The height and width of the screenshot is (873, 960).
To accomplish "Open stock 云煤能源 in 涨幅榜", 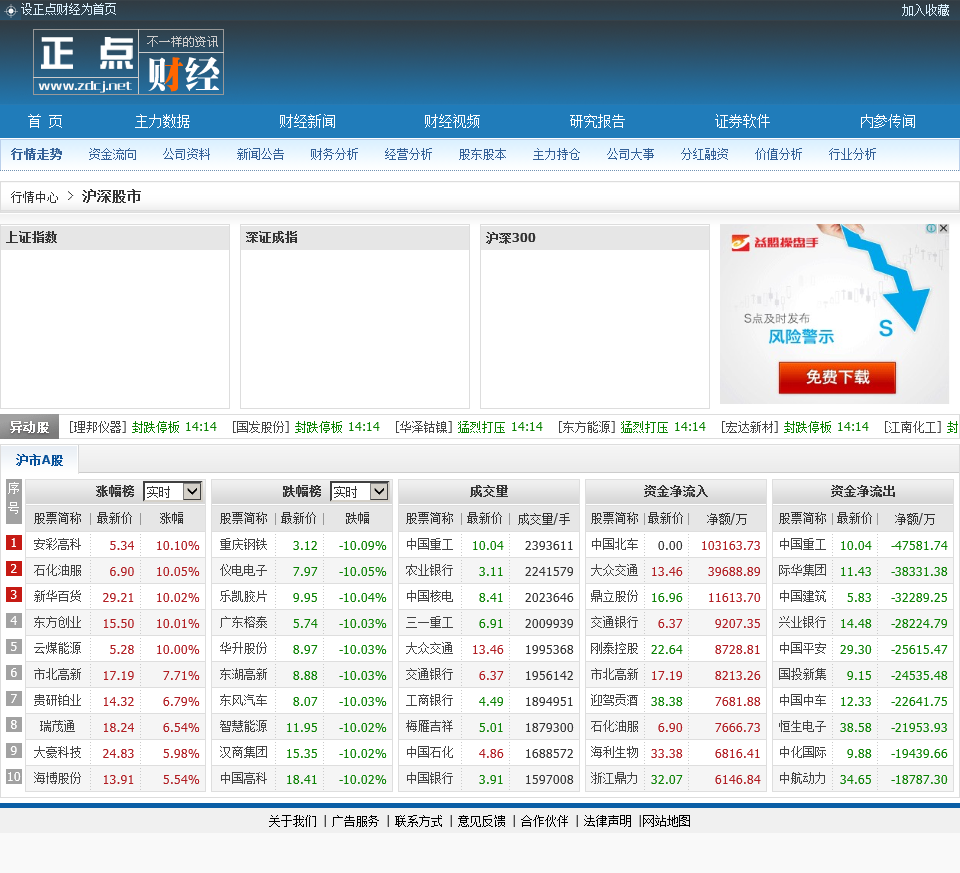I will [x=58, y=649].
